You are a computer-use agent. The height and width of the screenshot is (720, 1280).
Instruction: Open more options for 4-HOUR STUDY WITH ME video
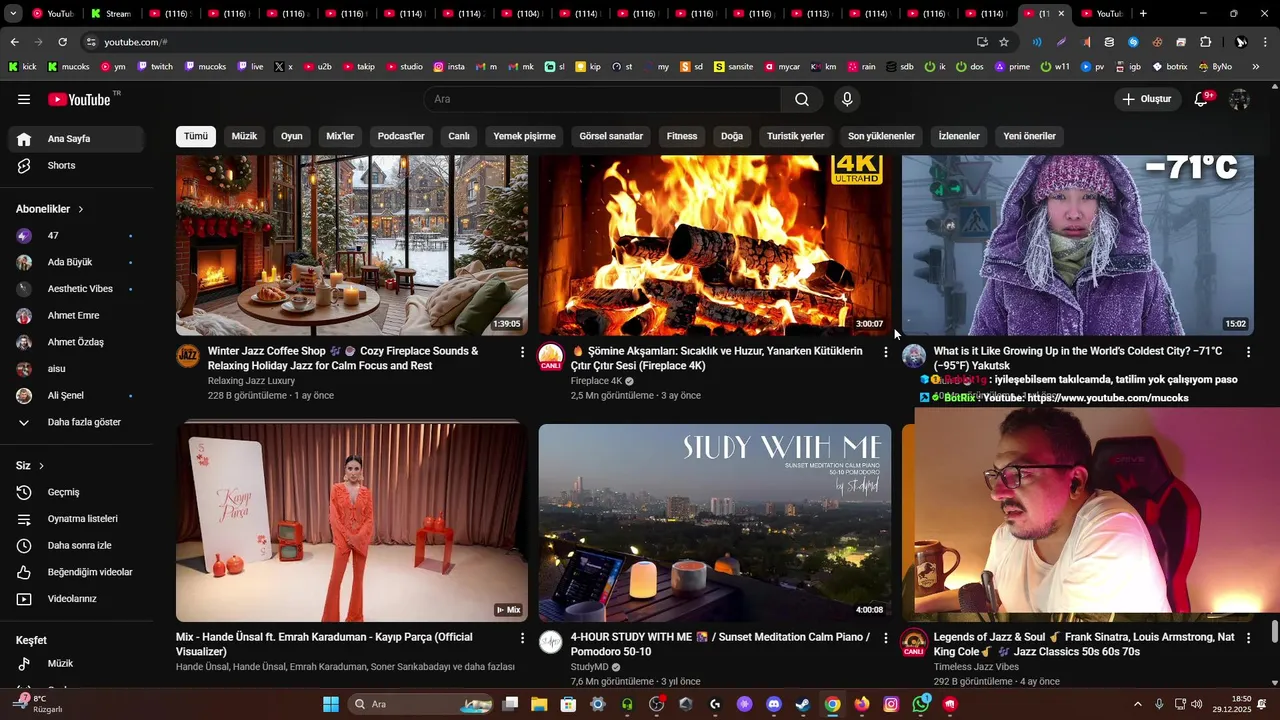(x=885, y=638)
